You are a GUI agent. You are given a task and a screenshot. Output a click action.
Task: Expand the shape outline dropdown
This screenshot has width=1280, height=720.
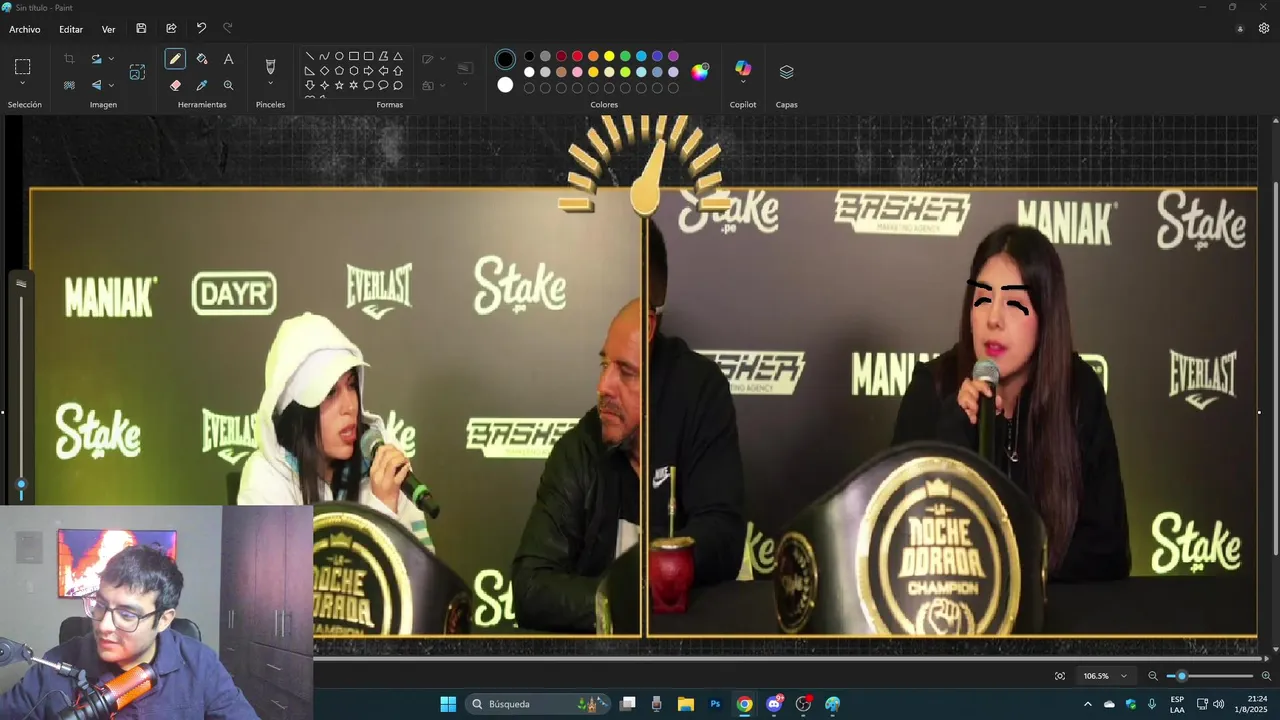click(x=443, y=60)
